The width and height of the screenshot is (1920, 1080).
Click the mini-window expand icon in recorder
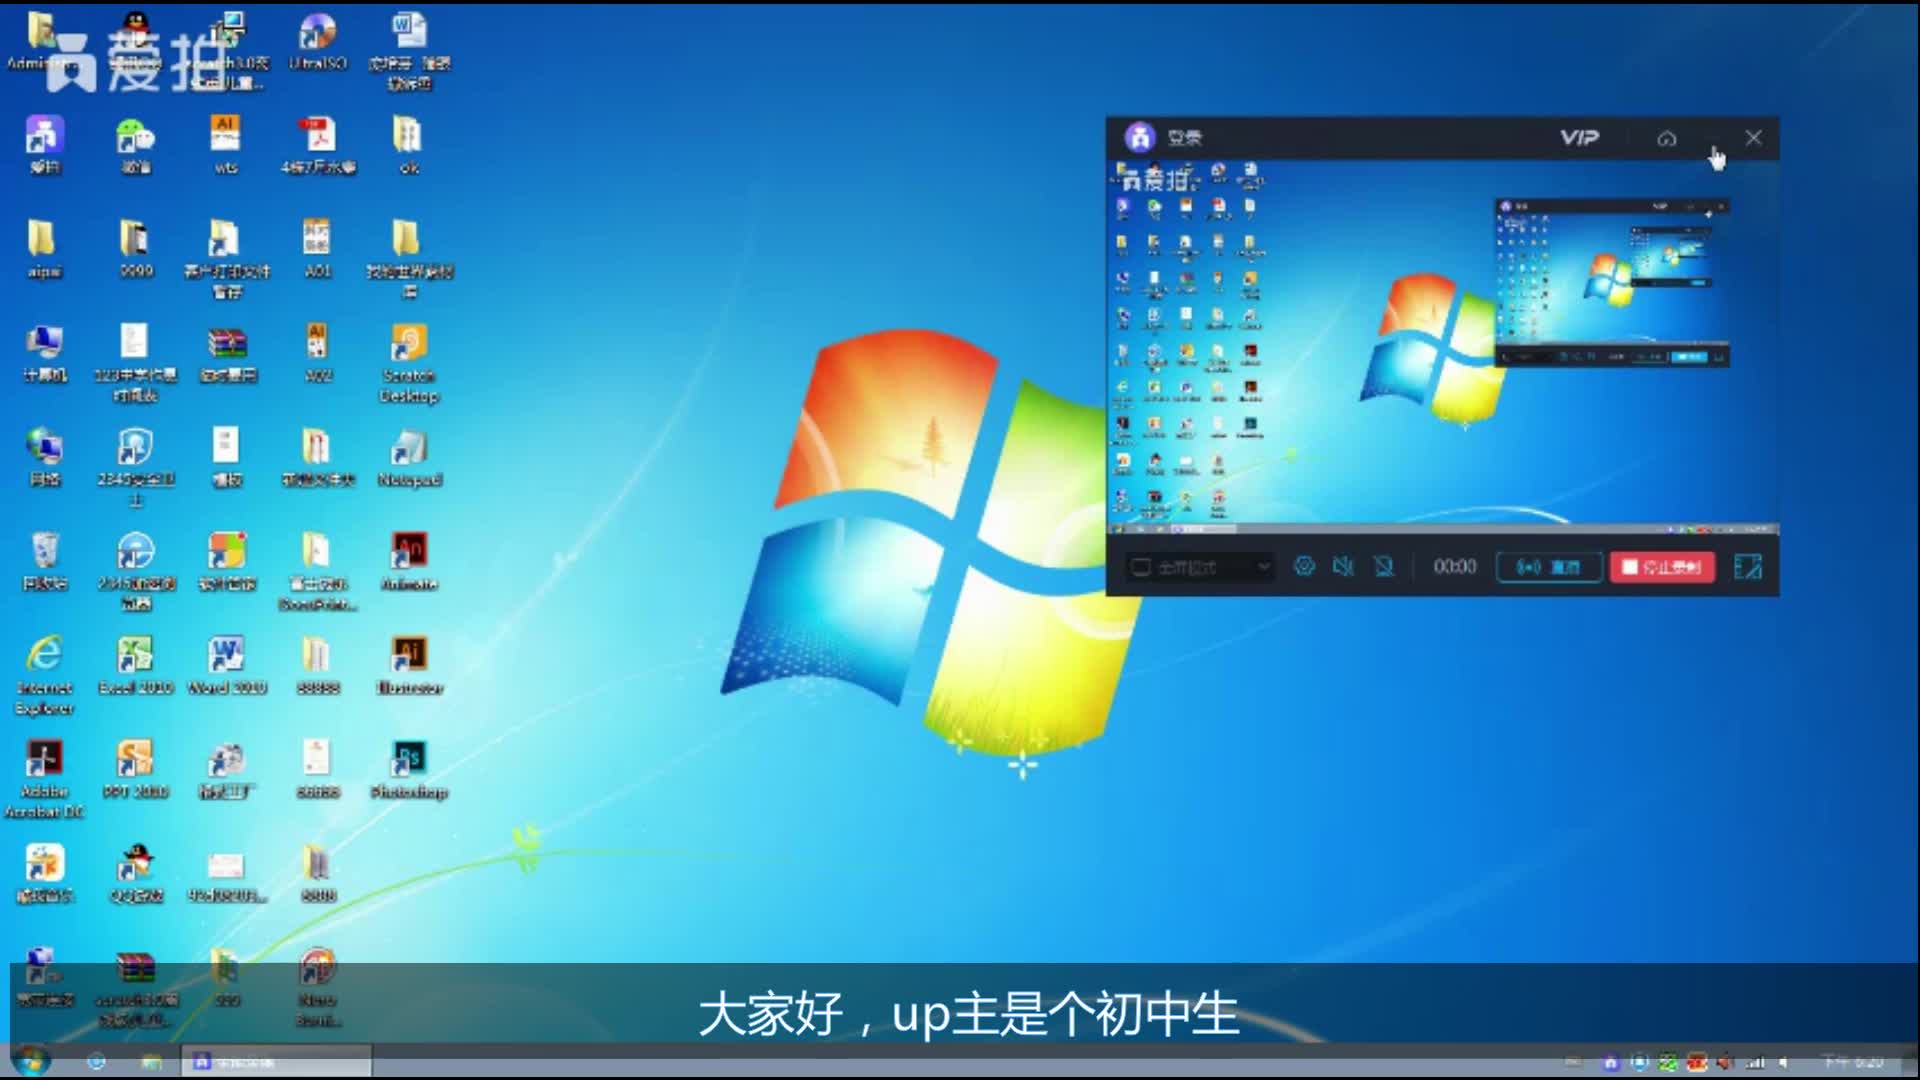point(1747,567)
